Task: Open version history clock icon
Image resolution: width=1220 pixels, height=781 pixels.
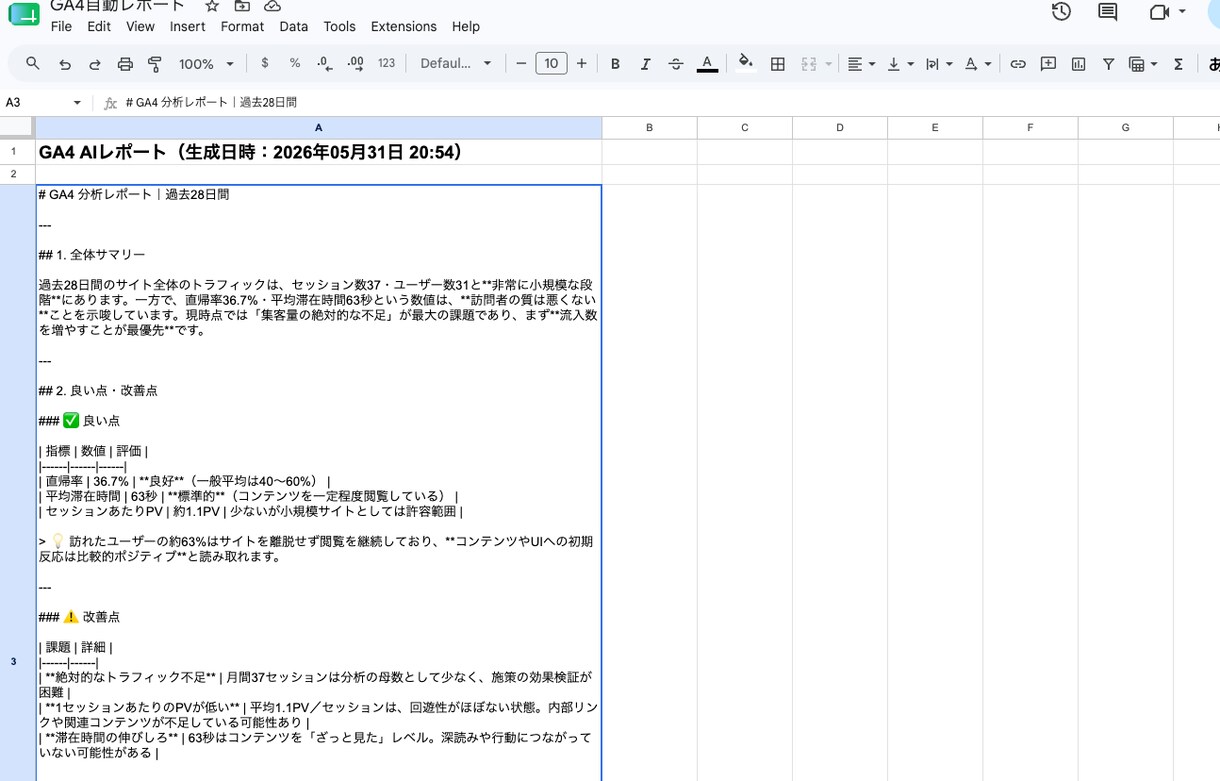Action: coord(1061,12)
